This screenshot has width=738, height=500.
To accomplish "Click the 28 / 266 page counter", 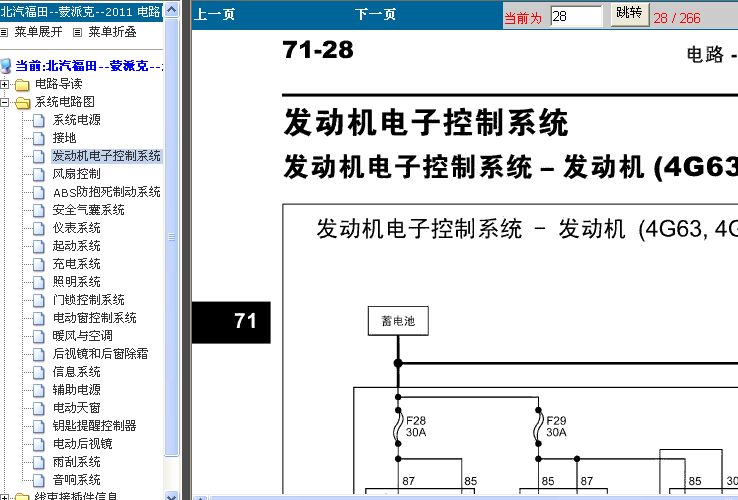I will pos(677,18).
